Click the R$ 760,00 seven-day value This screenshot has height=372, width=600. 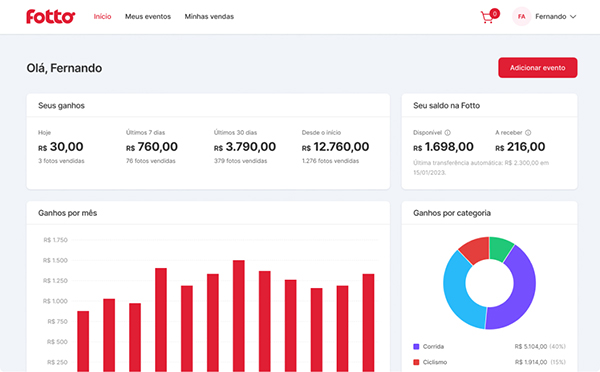(152, 147)
